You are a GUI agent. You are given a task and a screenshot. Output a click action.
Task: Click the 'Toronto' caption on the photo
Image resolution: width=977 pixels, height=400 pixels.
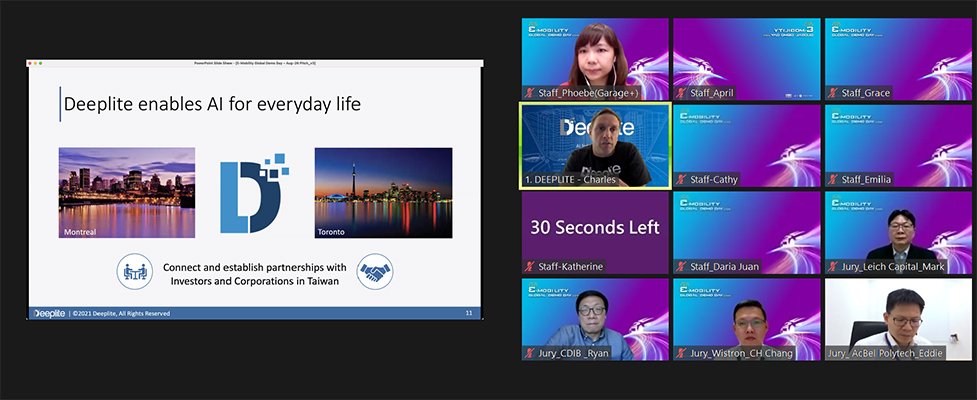331,232
